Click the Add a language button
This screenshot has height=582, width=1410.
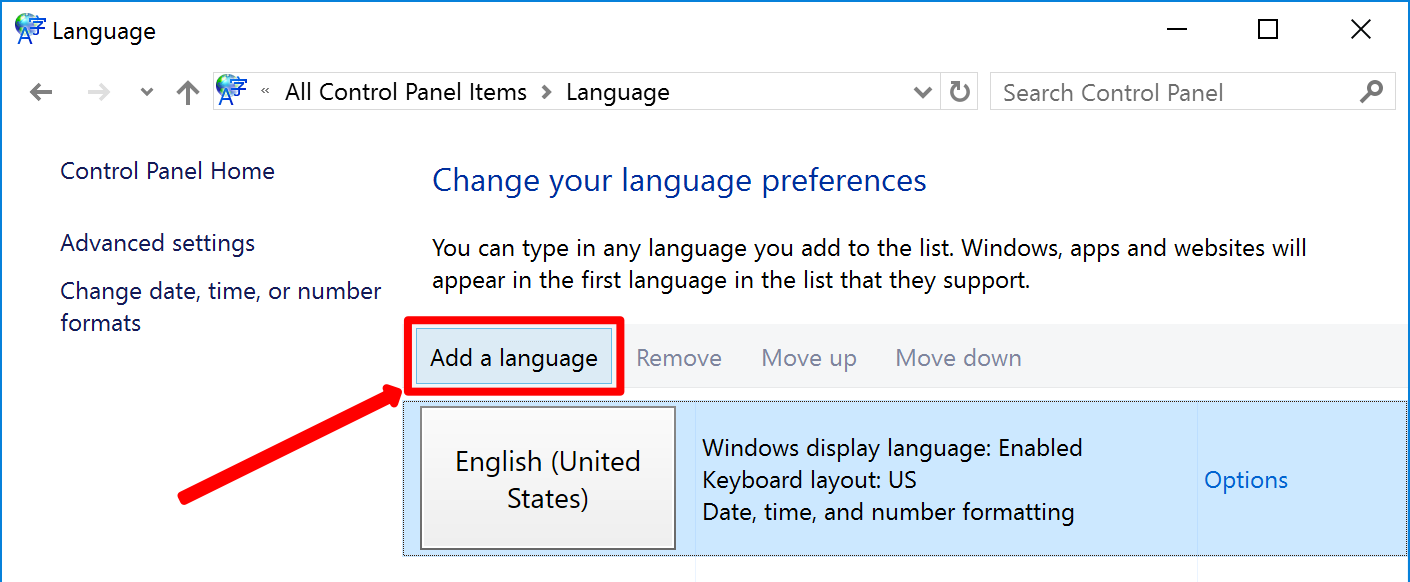(514, 358)
